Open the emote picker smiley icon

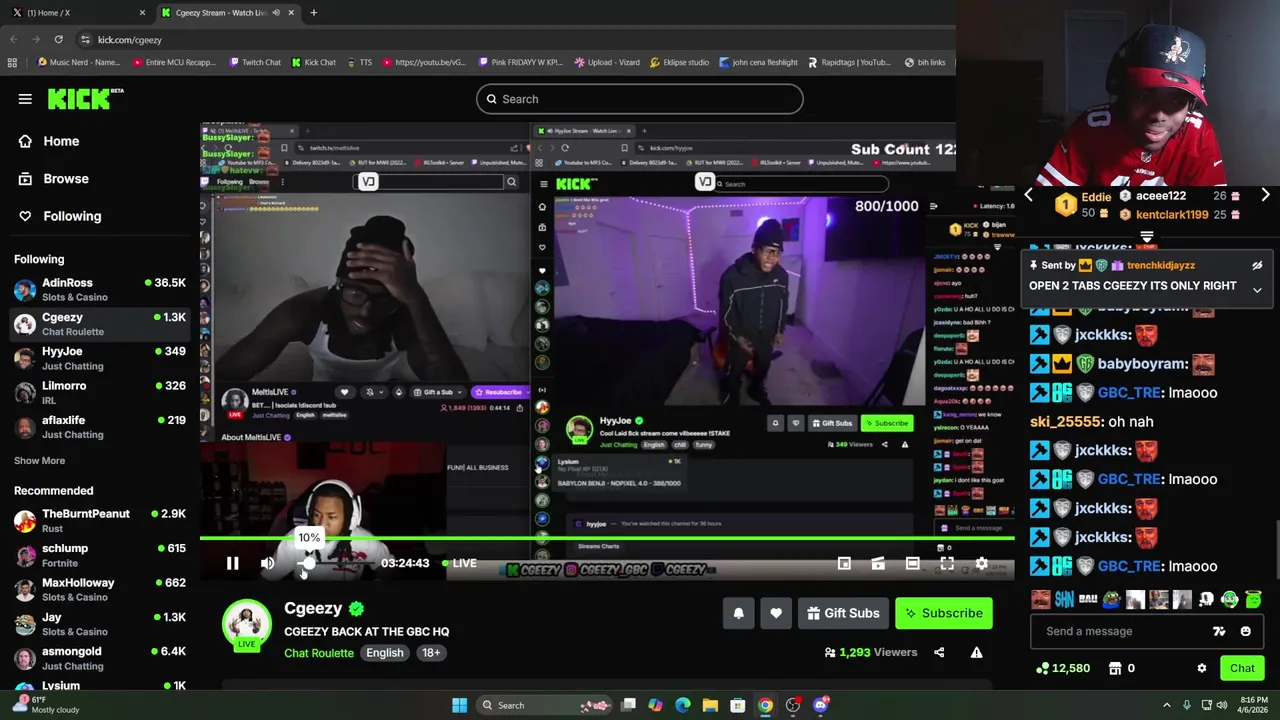pyautogui.click(x=1245, y=631)
